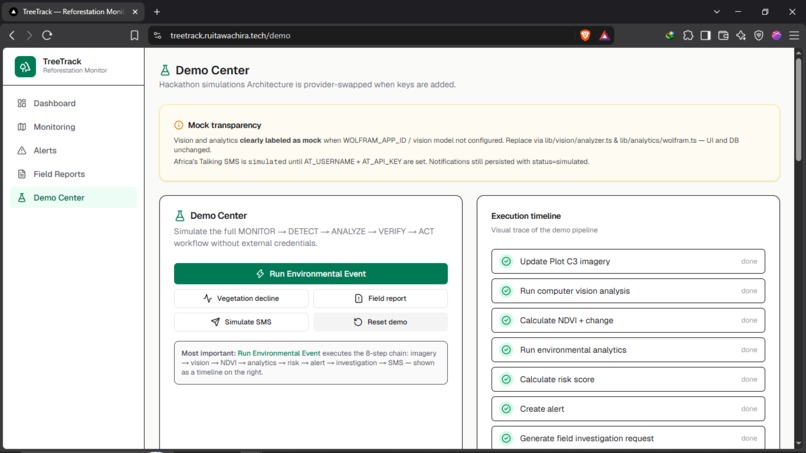Click check icon for Calculate NDVI + change
Image resolution: width=806 pixels, height=453 pixels.
coord(506,320)
